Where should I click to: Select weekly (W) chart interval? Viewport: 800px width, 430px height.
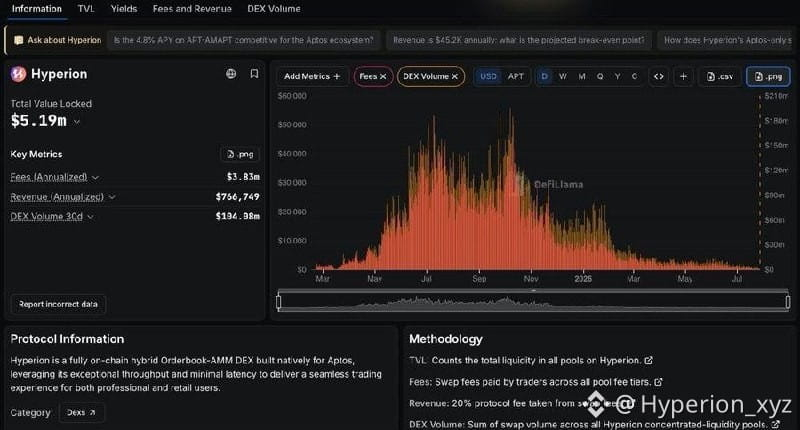tap(563, 77)
